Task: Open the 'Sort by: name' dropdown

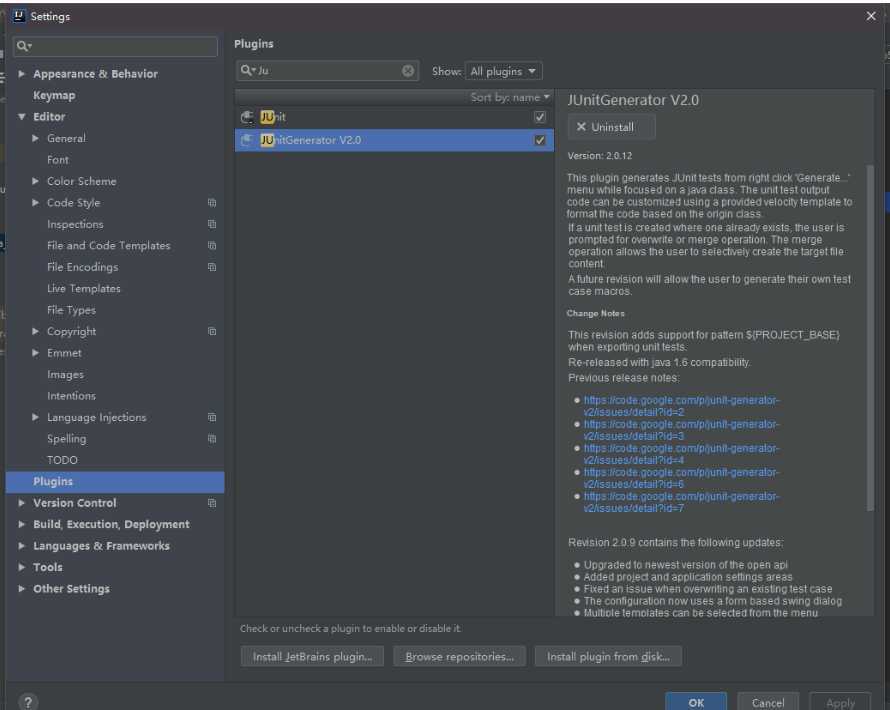Action: (x=510, y=98)
